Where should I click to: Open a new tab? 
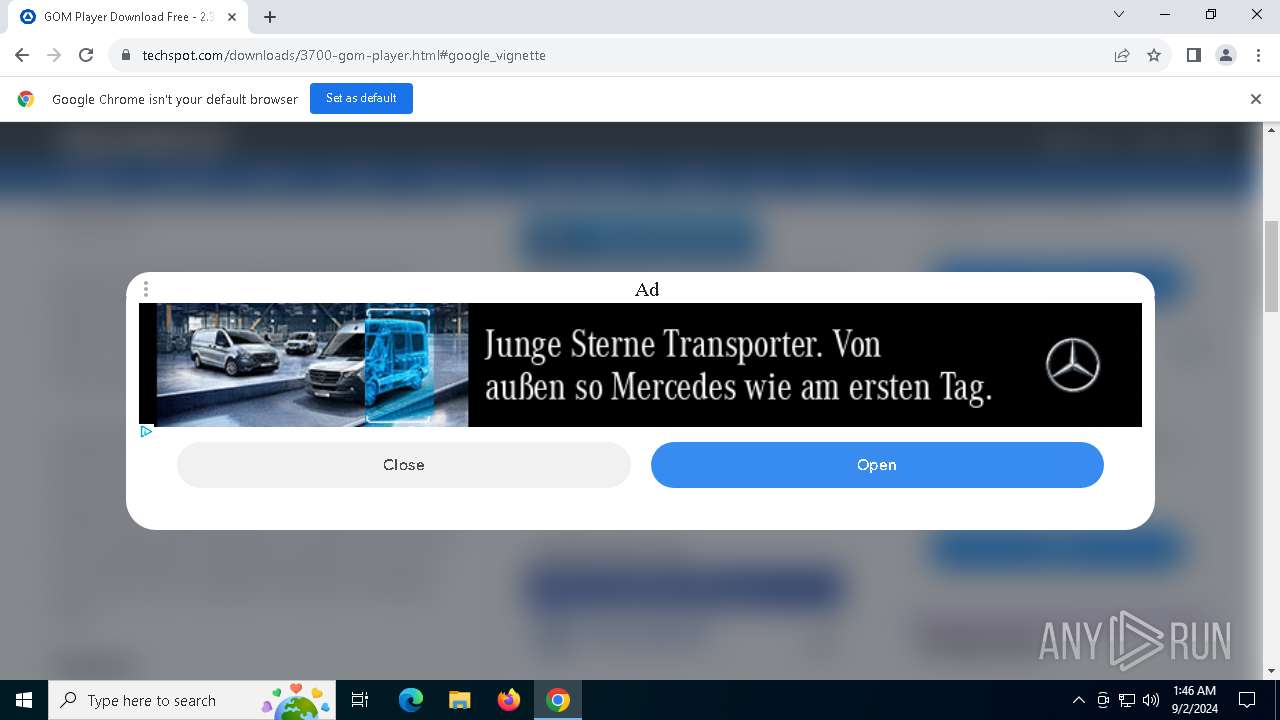pos(270,17)
